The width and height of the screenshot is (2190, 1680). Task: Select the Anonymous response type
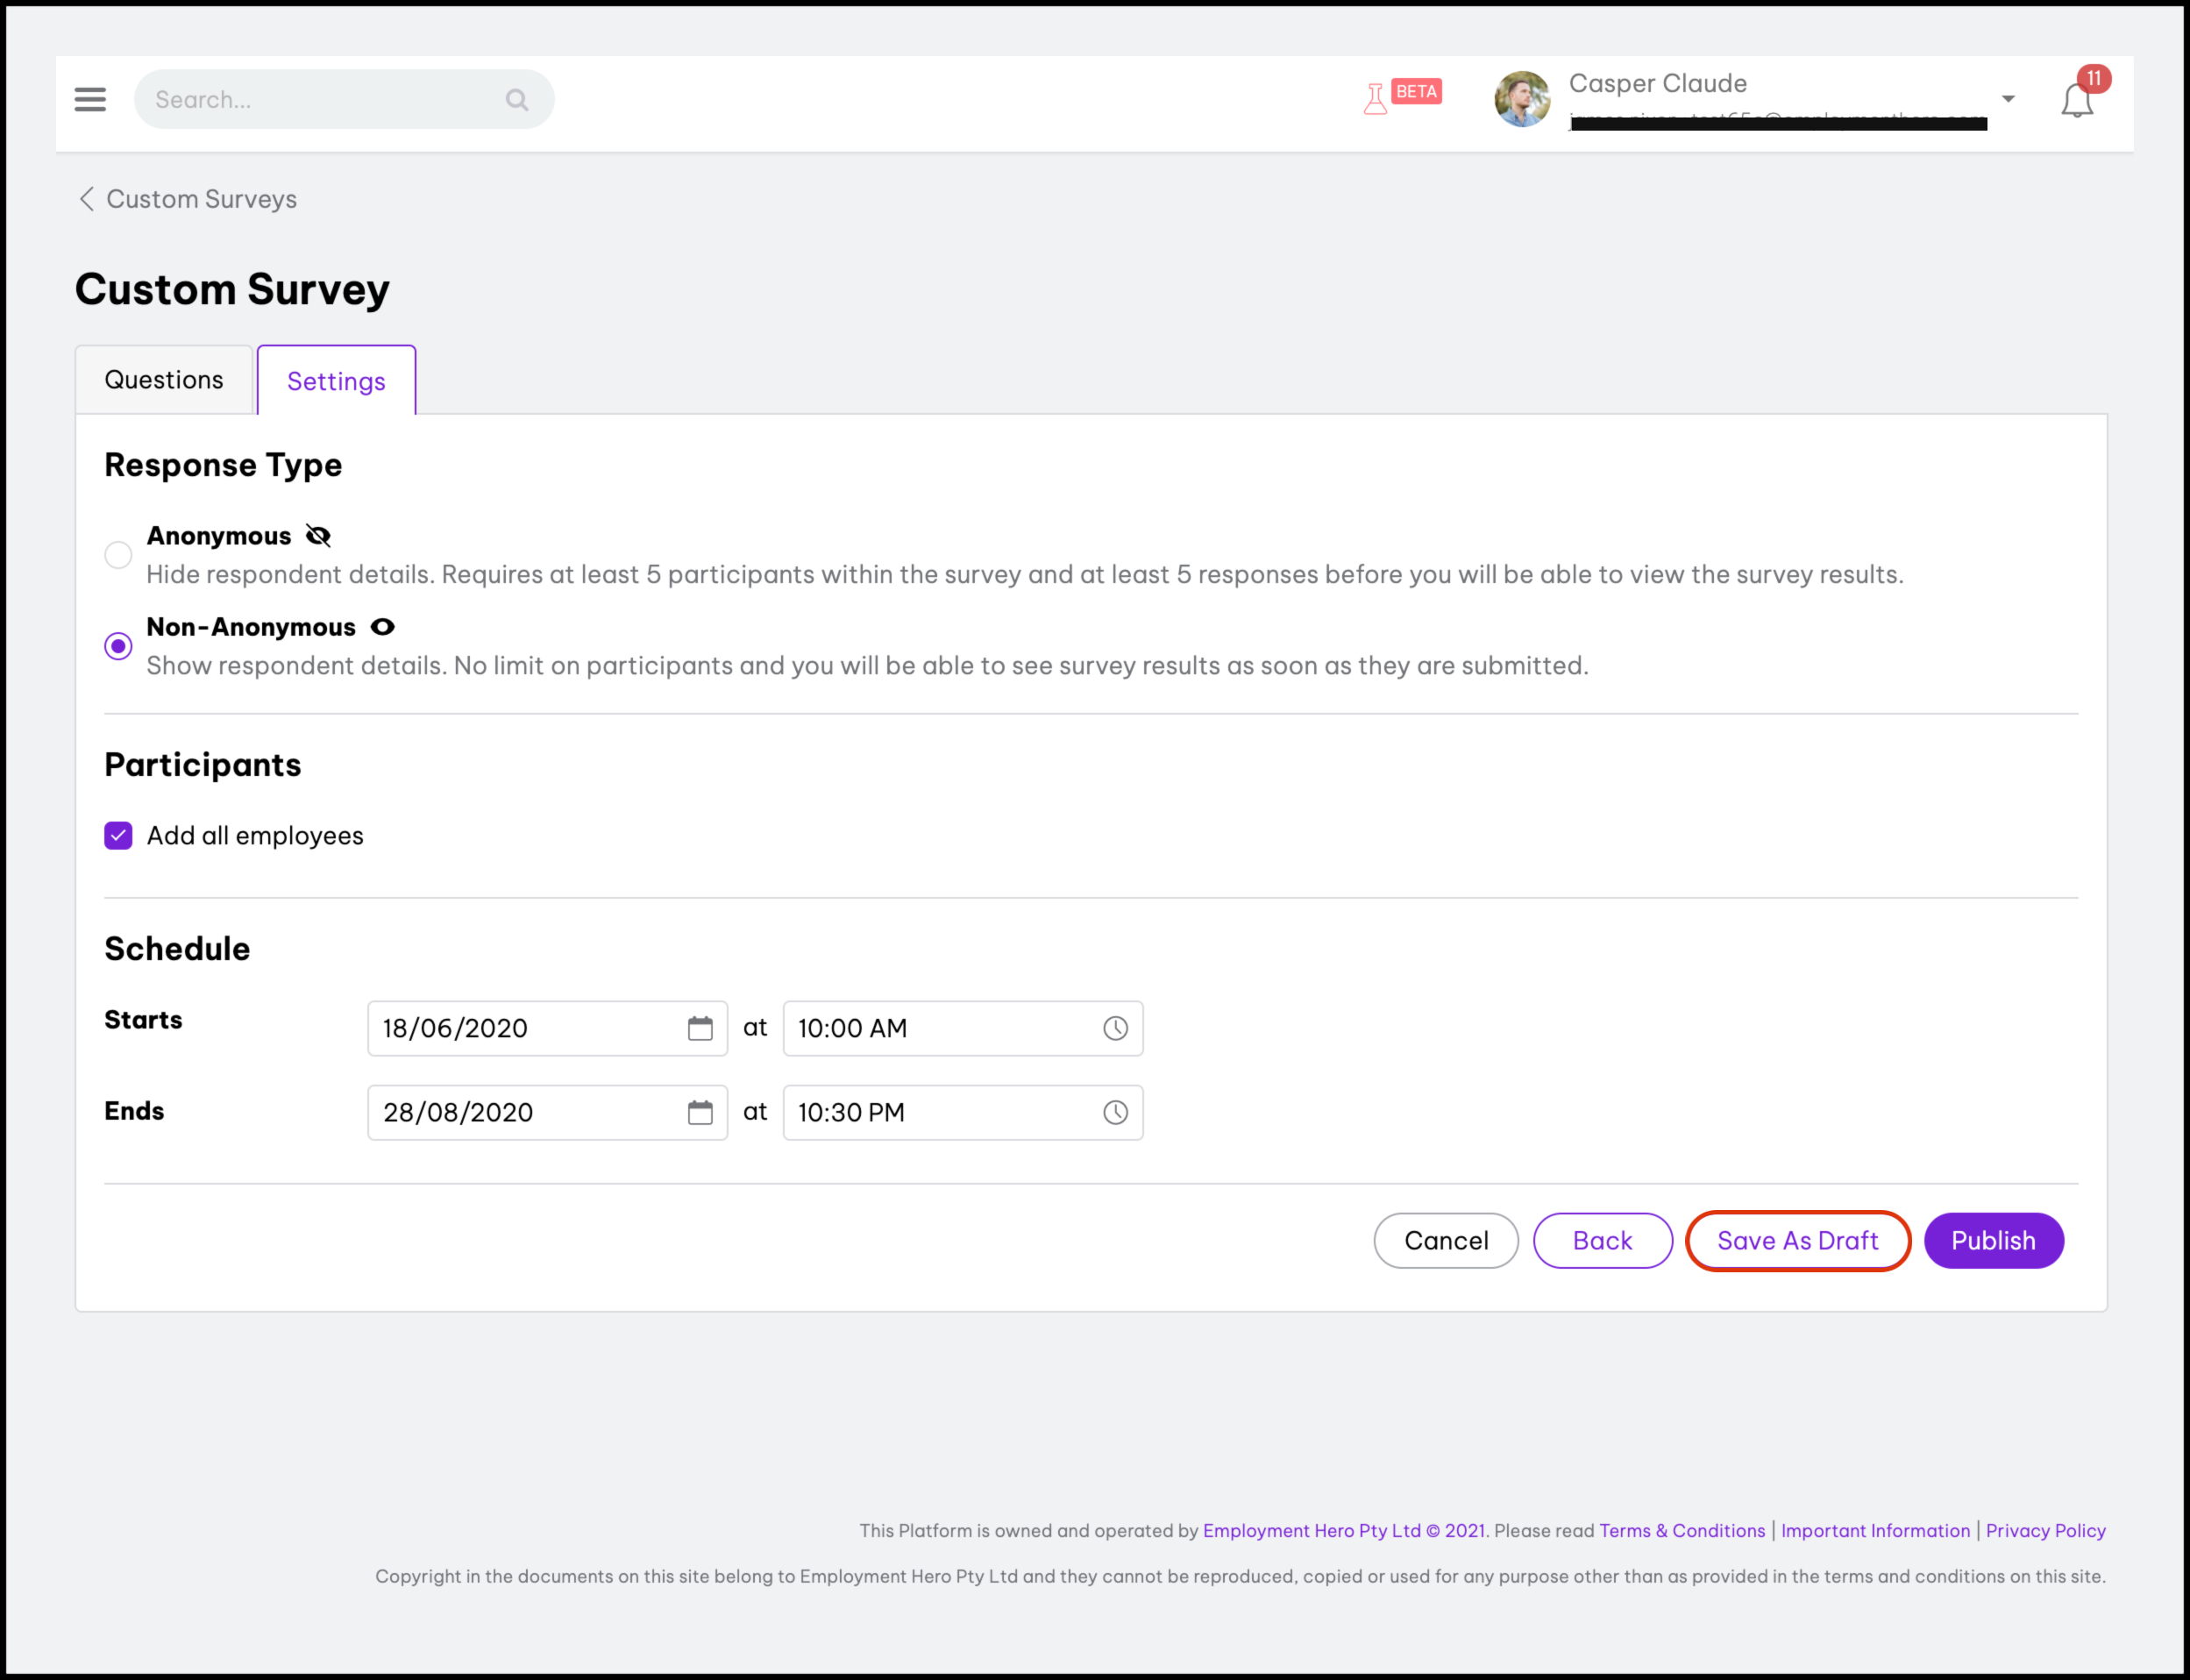(x=118, y=555)
